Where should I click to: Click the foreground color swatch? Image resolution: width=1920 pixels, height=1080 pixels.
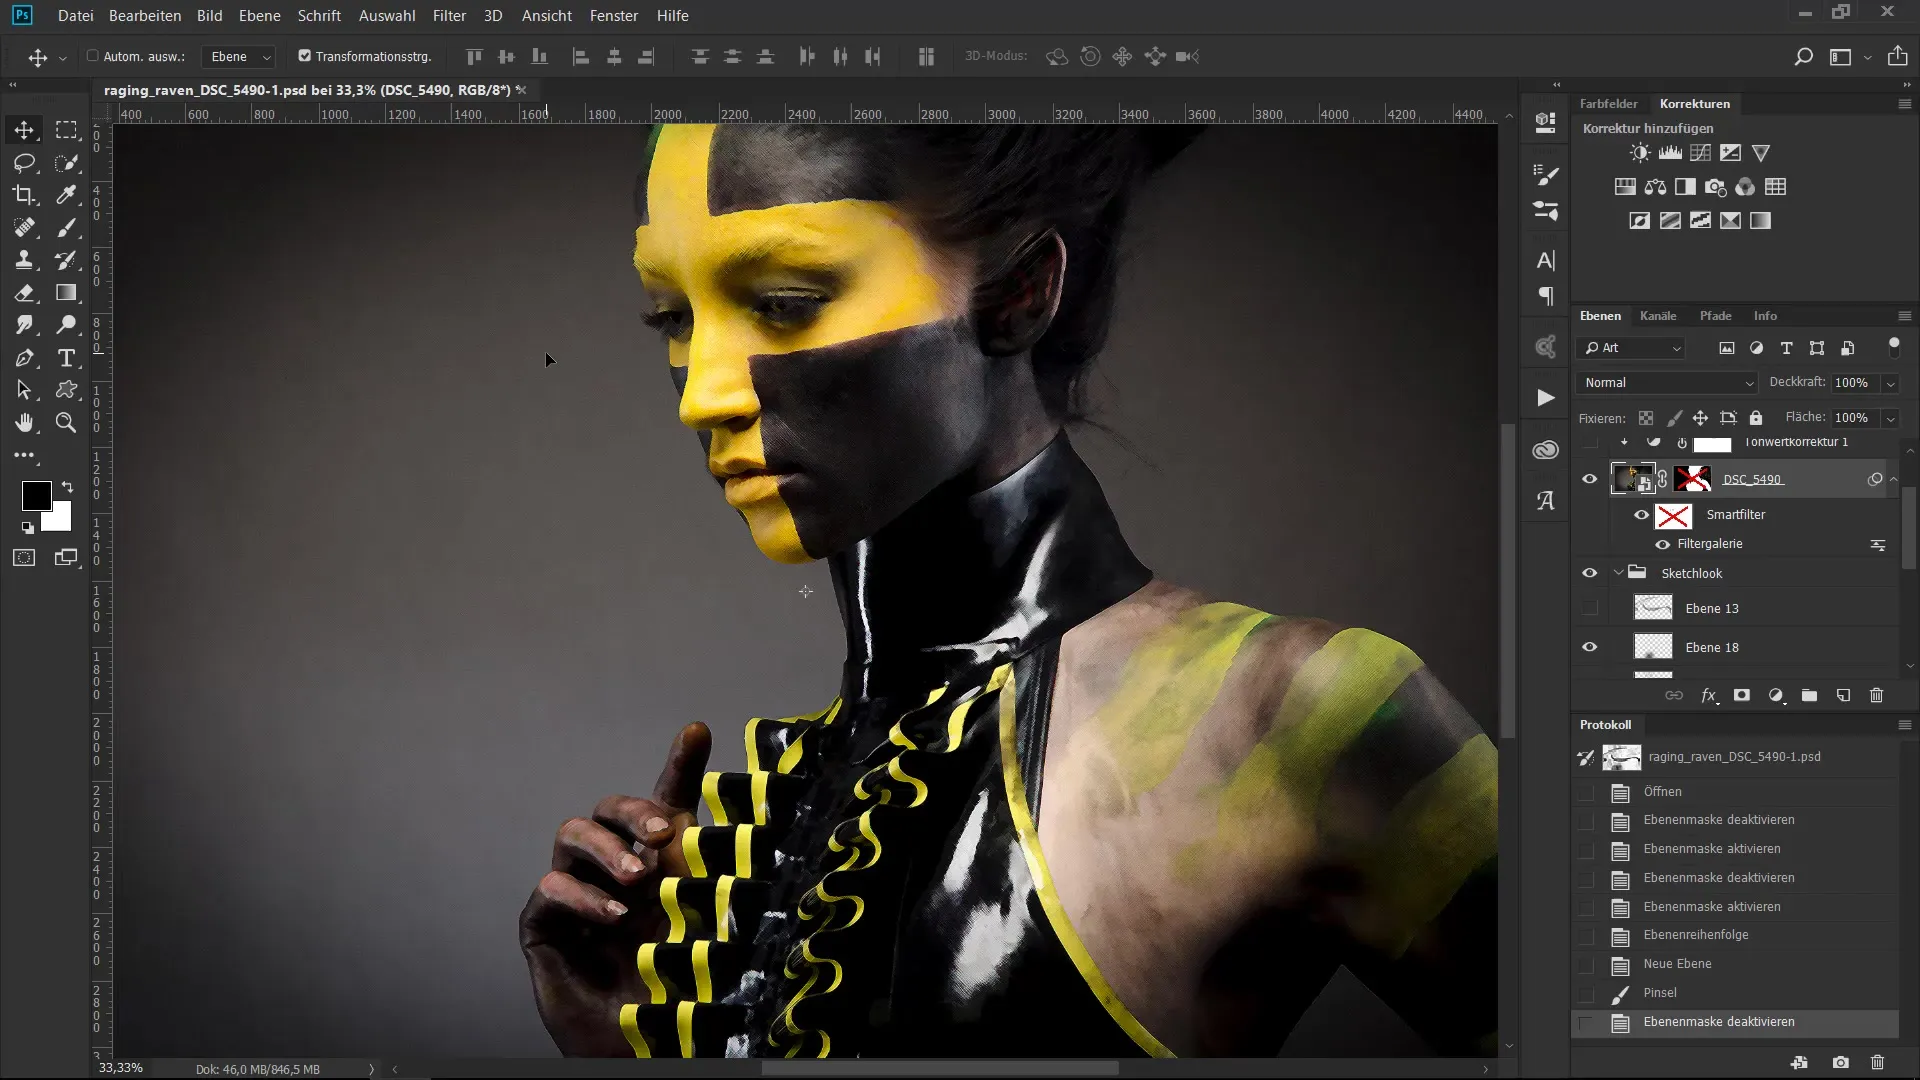pyautogui.click(x=36, y=495)
